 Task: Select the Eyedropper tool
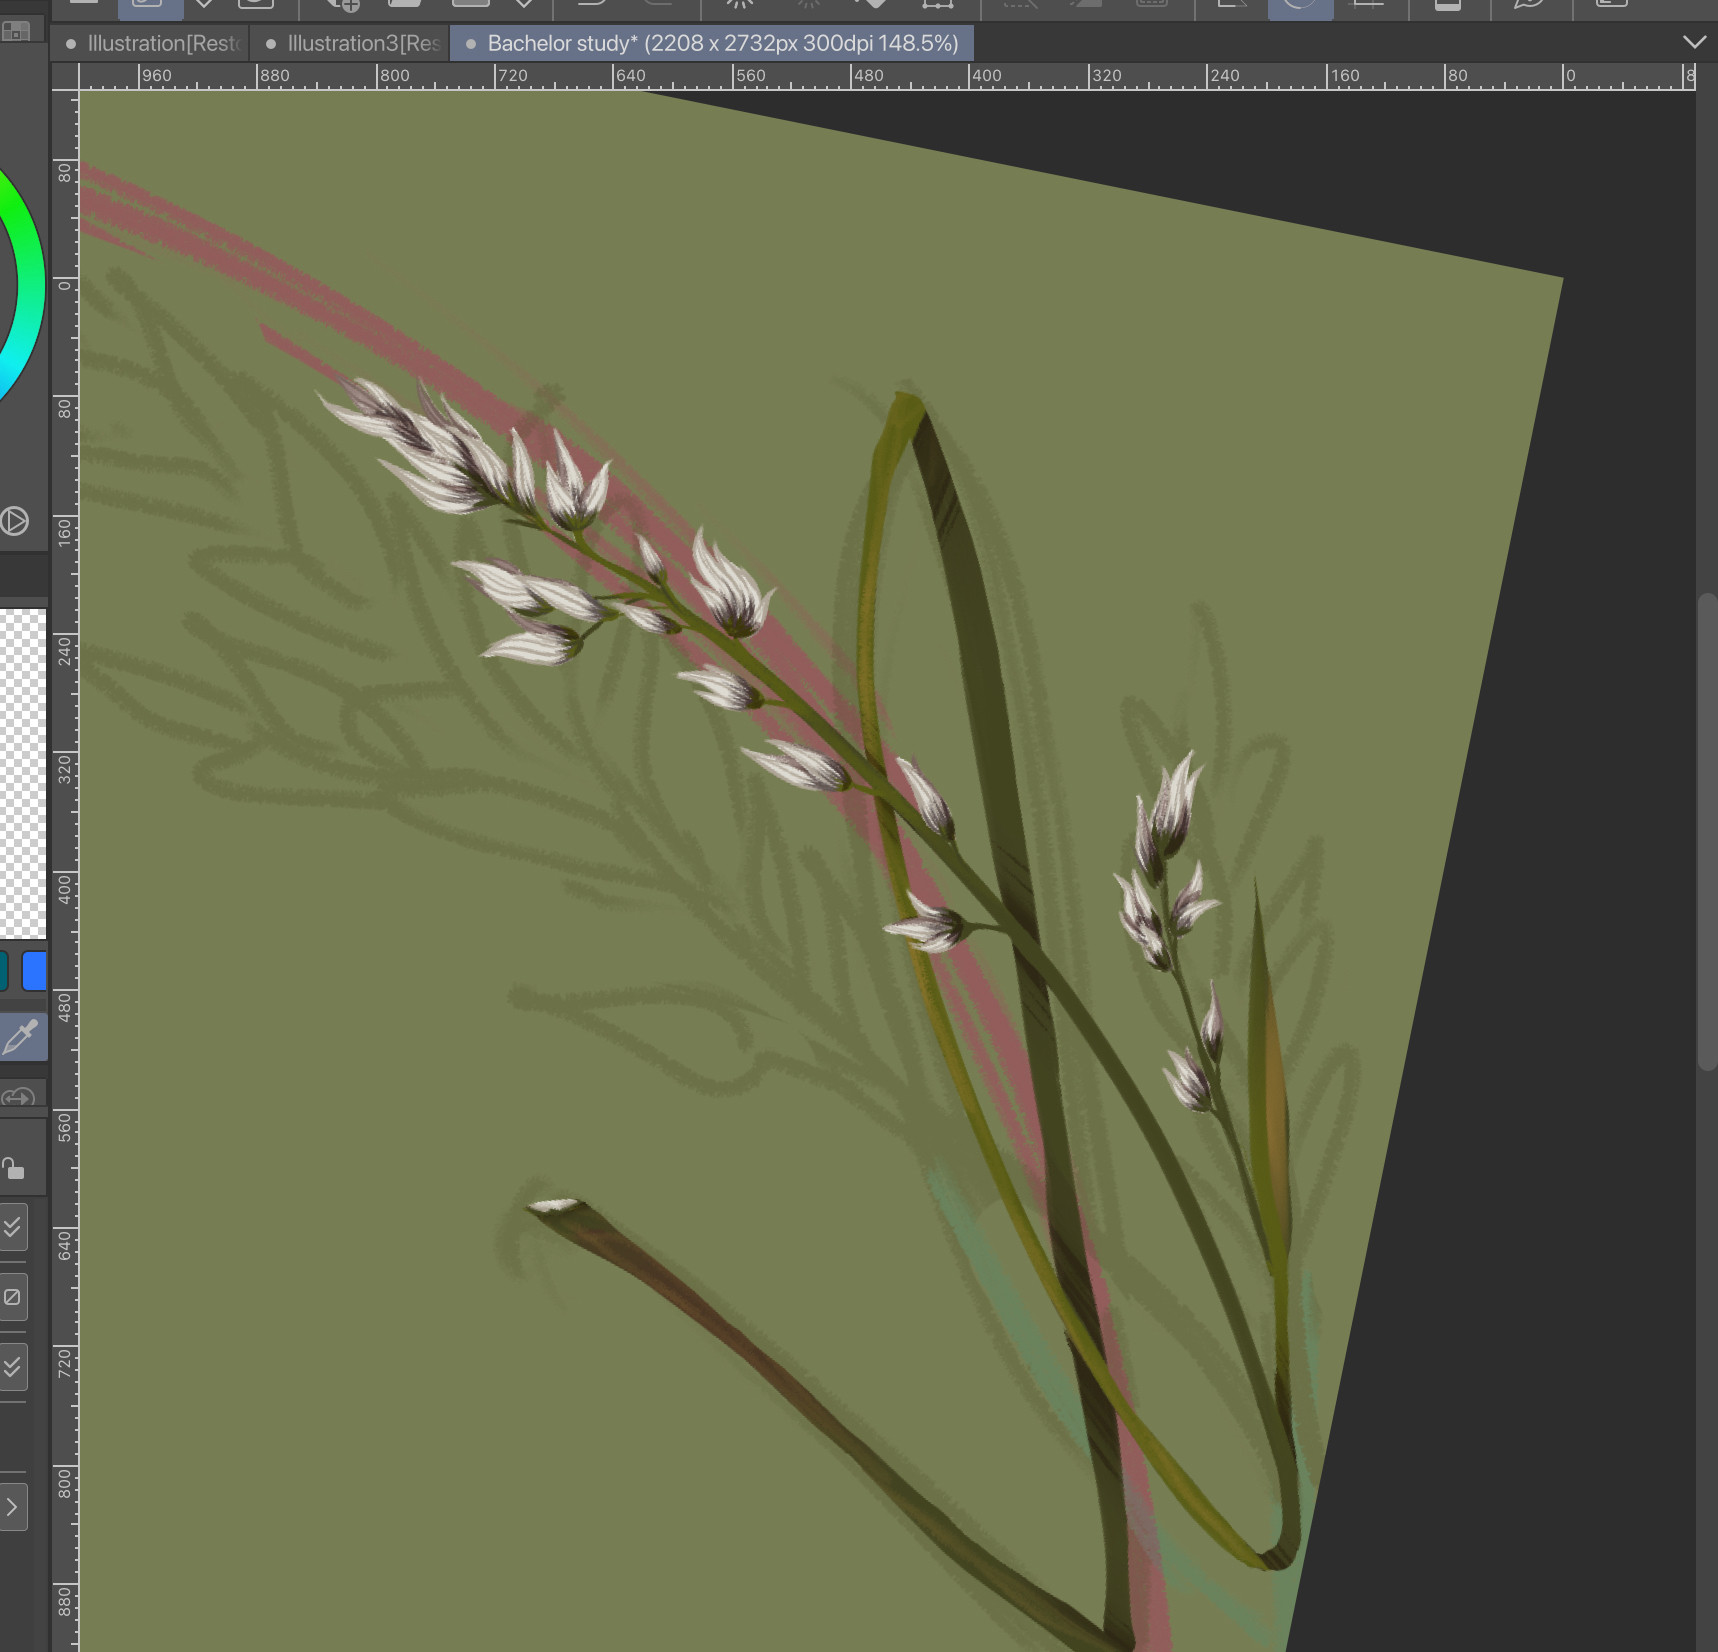click(22, 1037)
